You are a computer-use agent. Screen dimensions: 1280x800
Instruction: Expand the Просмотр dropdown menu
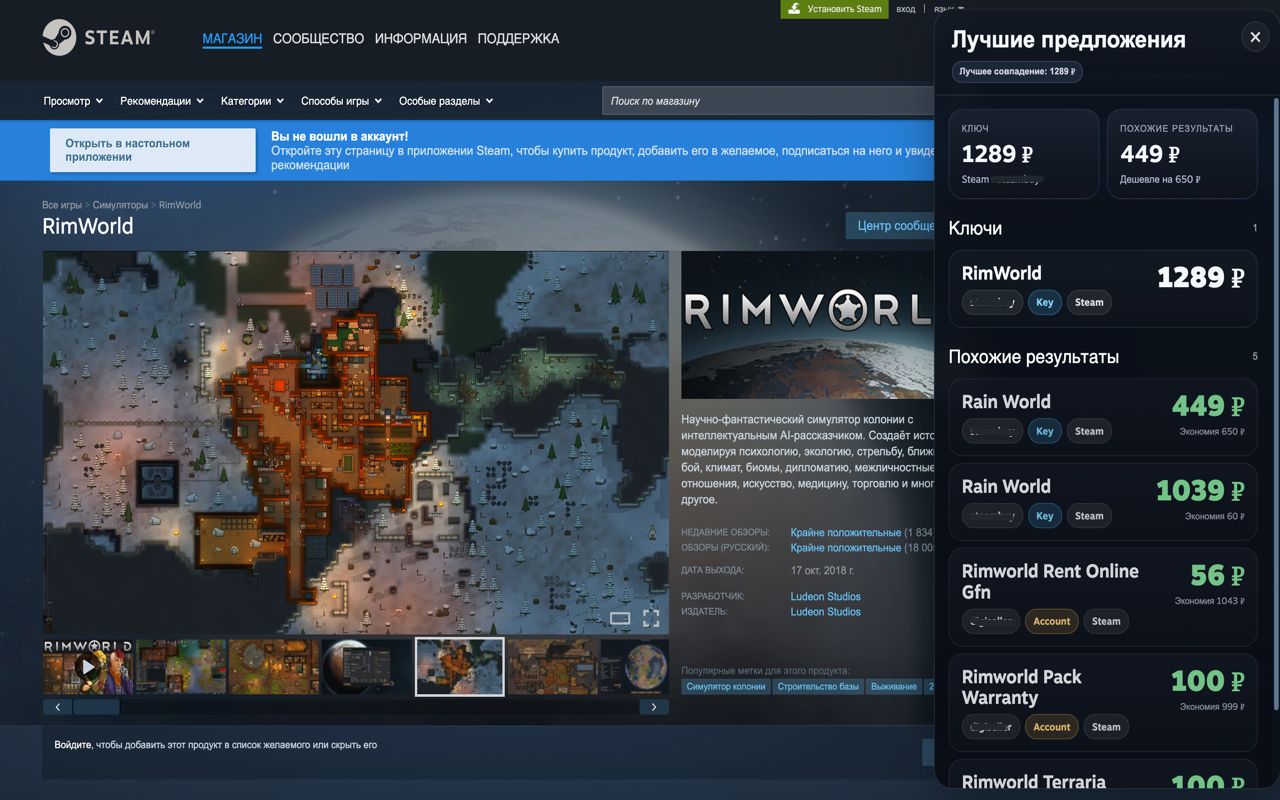[x=73, y=101]
